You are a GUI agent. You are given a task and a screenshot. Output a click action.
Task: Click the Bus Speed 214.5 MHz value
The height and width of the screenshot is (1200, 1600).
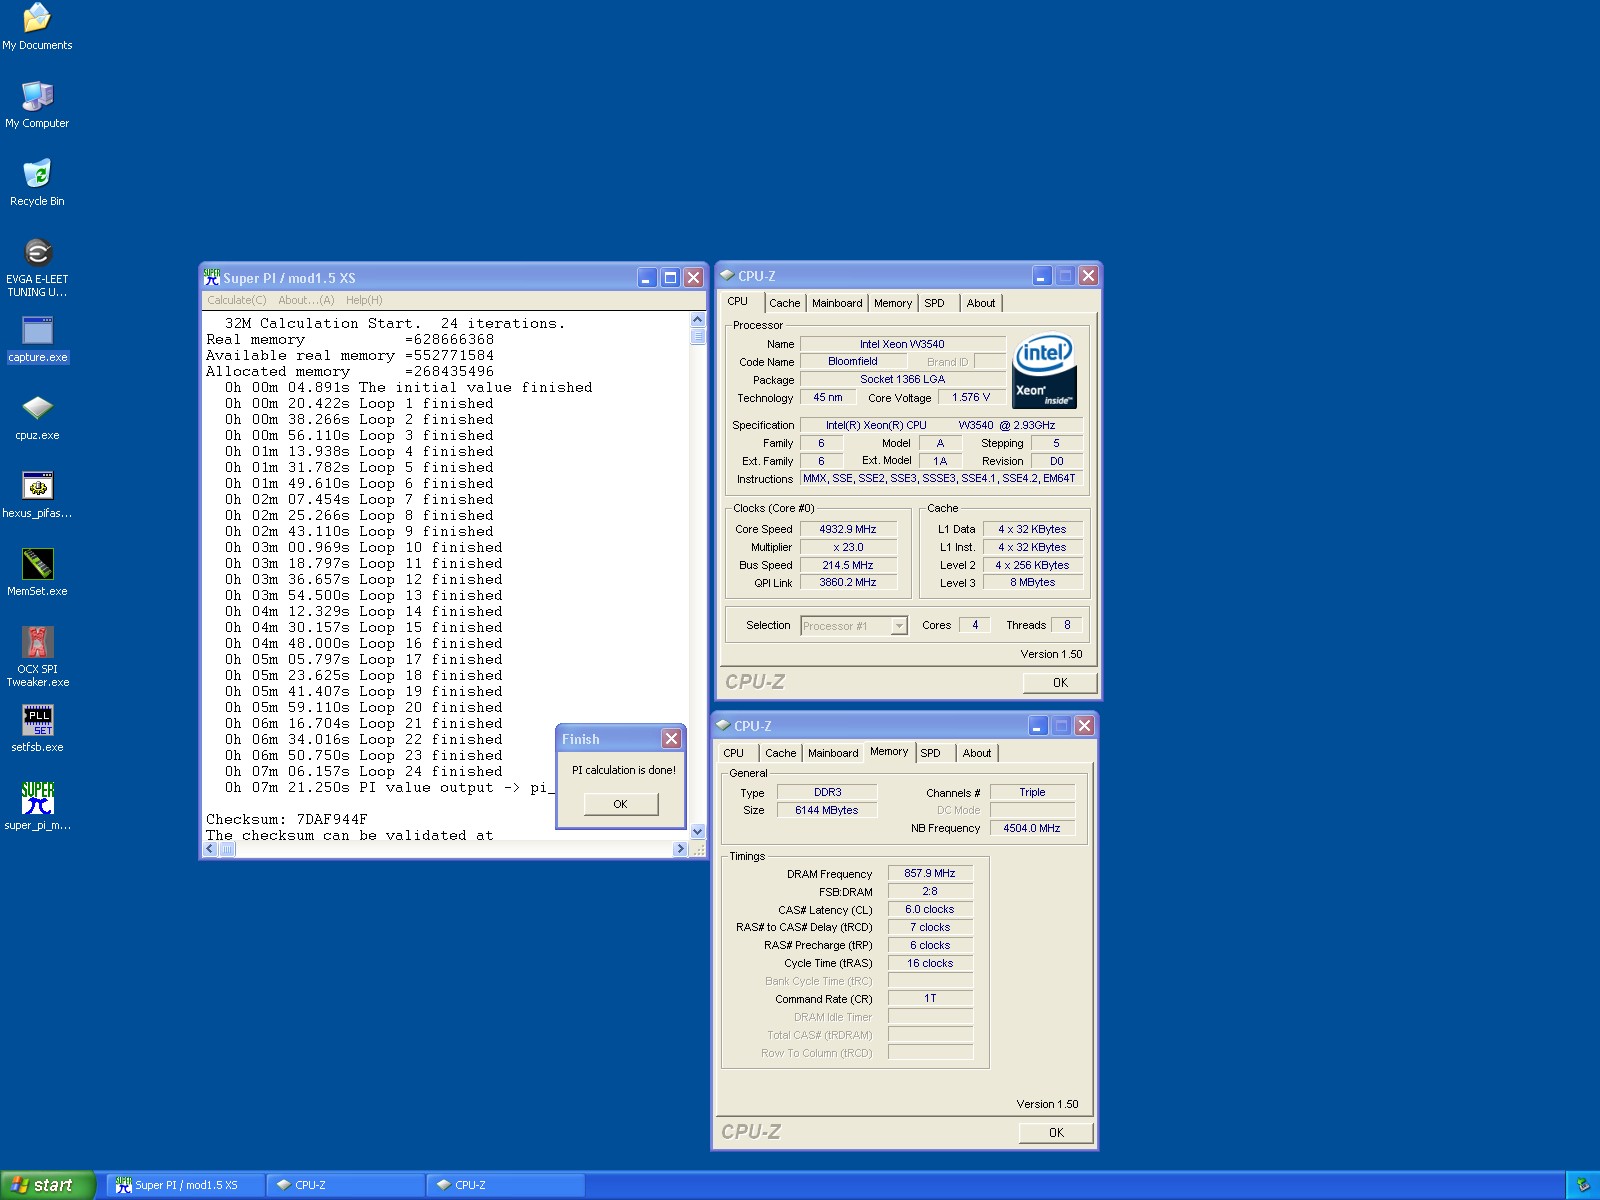[848, 565]
